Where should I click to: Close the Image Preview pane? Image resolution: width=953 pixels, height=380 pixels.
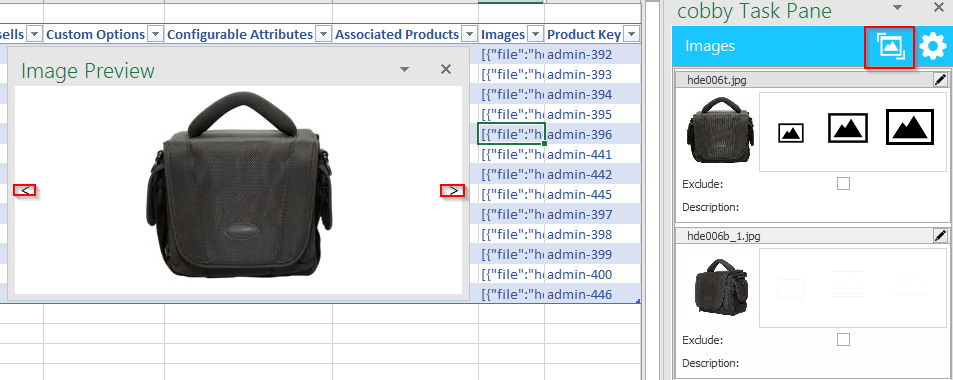tap(446, 69)
